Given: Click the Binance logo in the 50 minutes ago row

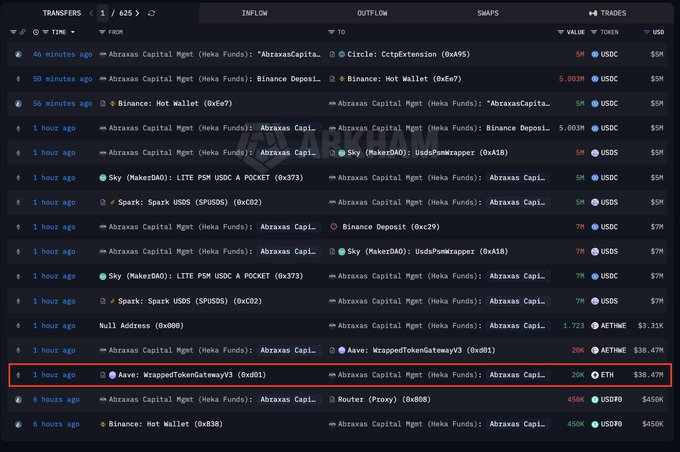Looking at the screenshot, I should tap(342, 79).
